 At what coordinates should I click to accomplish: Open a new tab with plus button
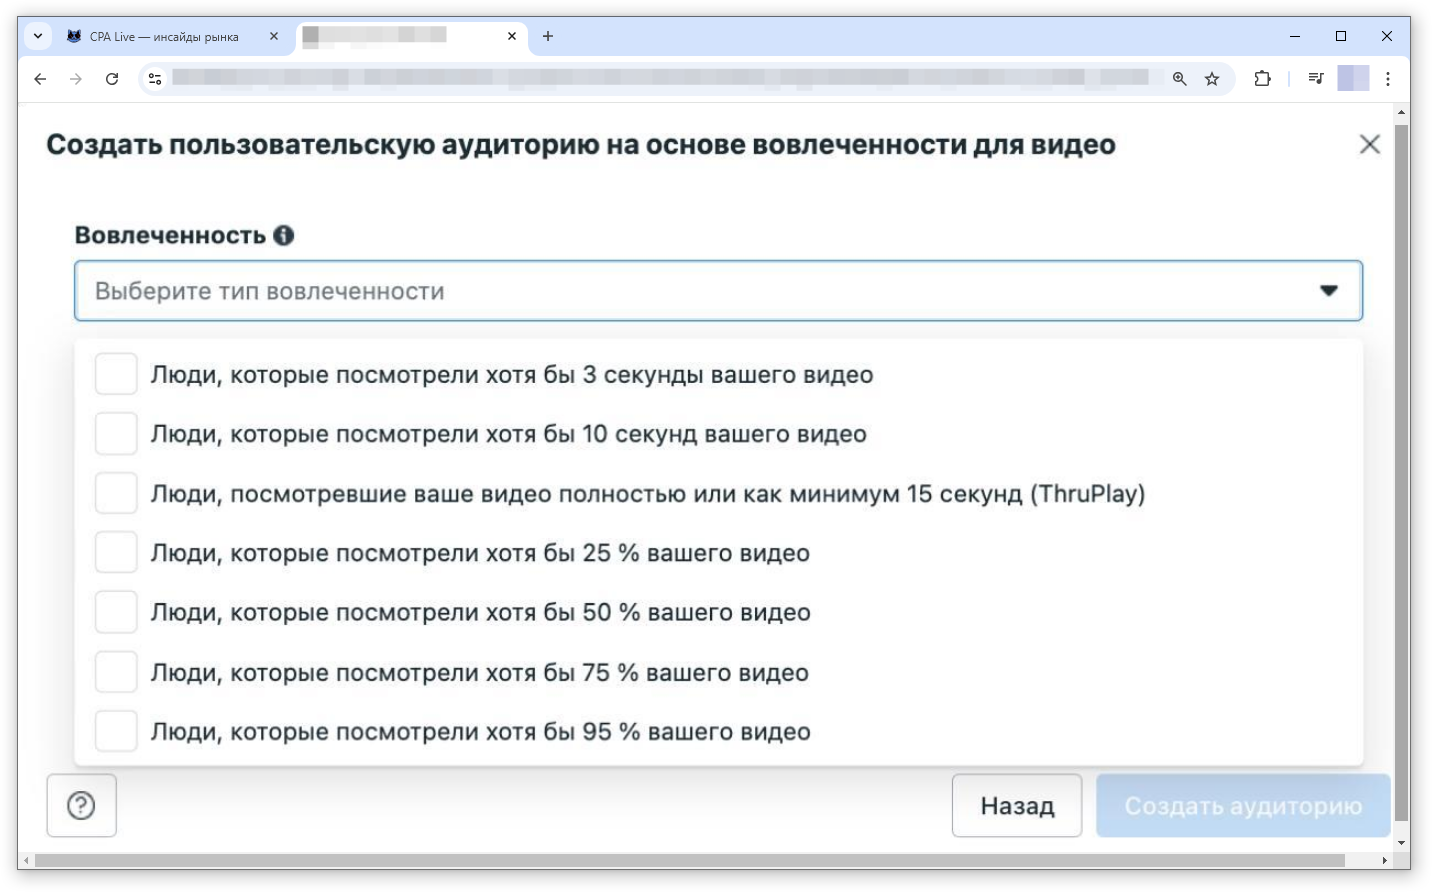pyautogui.click(x=548, y=36)
